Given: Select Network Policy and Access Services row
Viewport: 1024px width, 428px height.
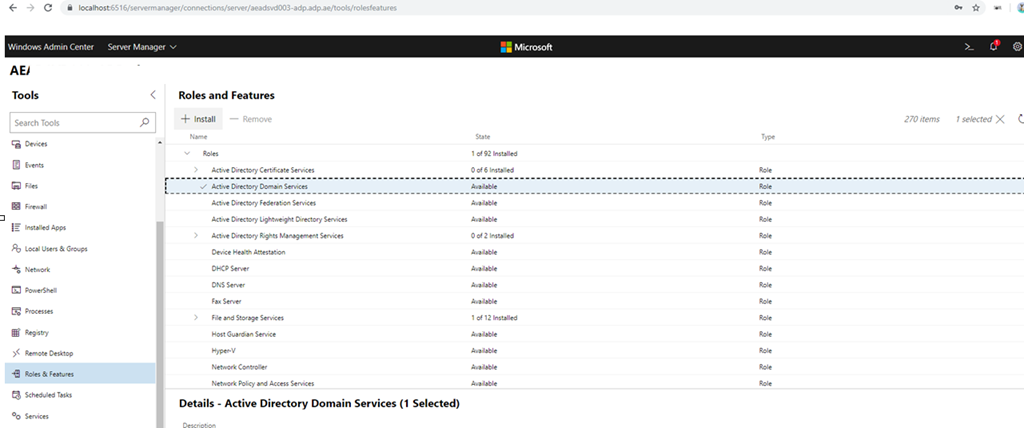Looking at the screenshot, I should (594, 383).
